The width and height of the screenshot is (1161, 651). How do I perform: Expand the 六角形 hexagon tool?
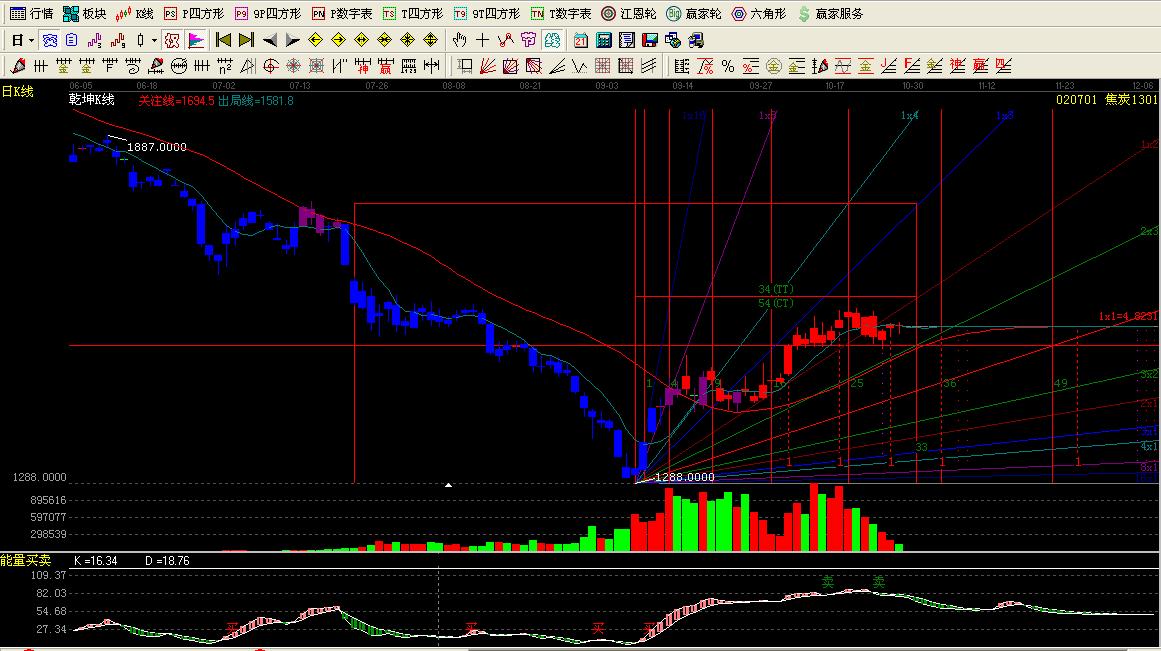pyautogui.click(x=758, y=14)
